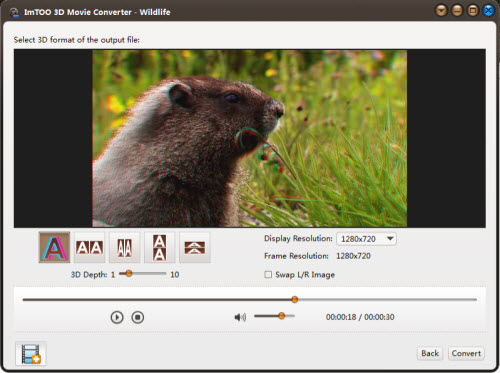Click the 3D Depth maximum value 10

(x=175, y=275)
